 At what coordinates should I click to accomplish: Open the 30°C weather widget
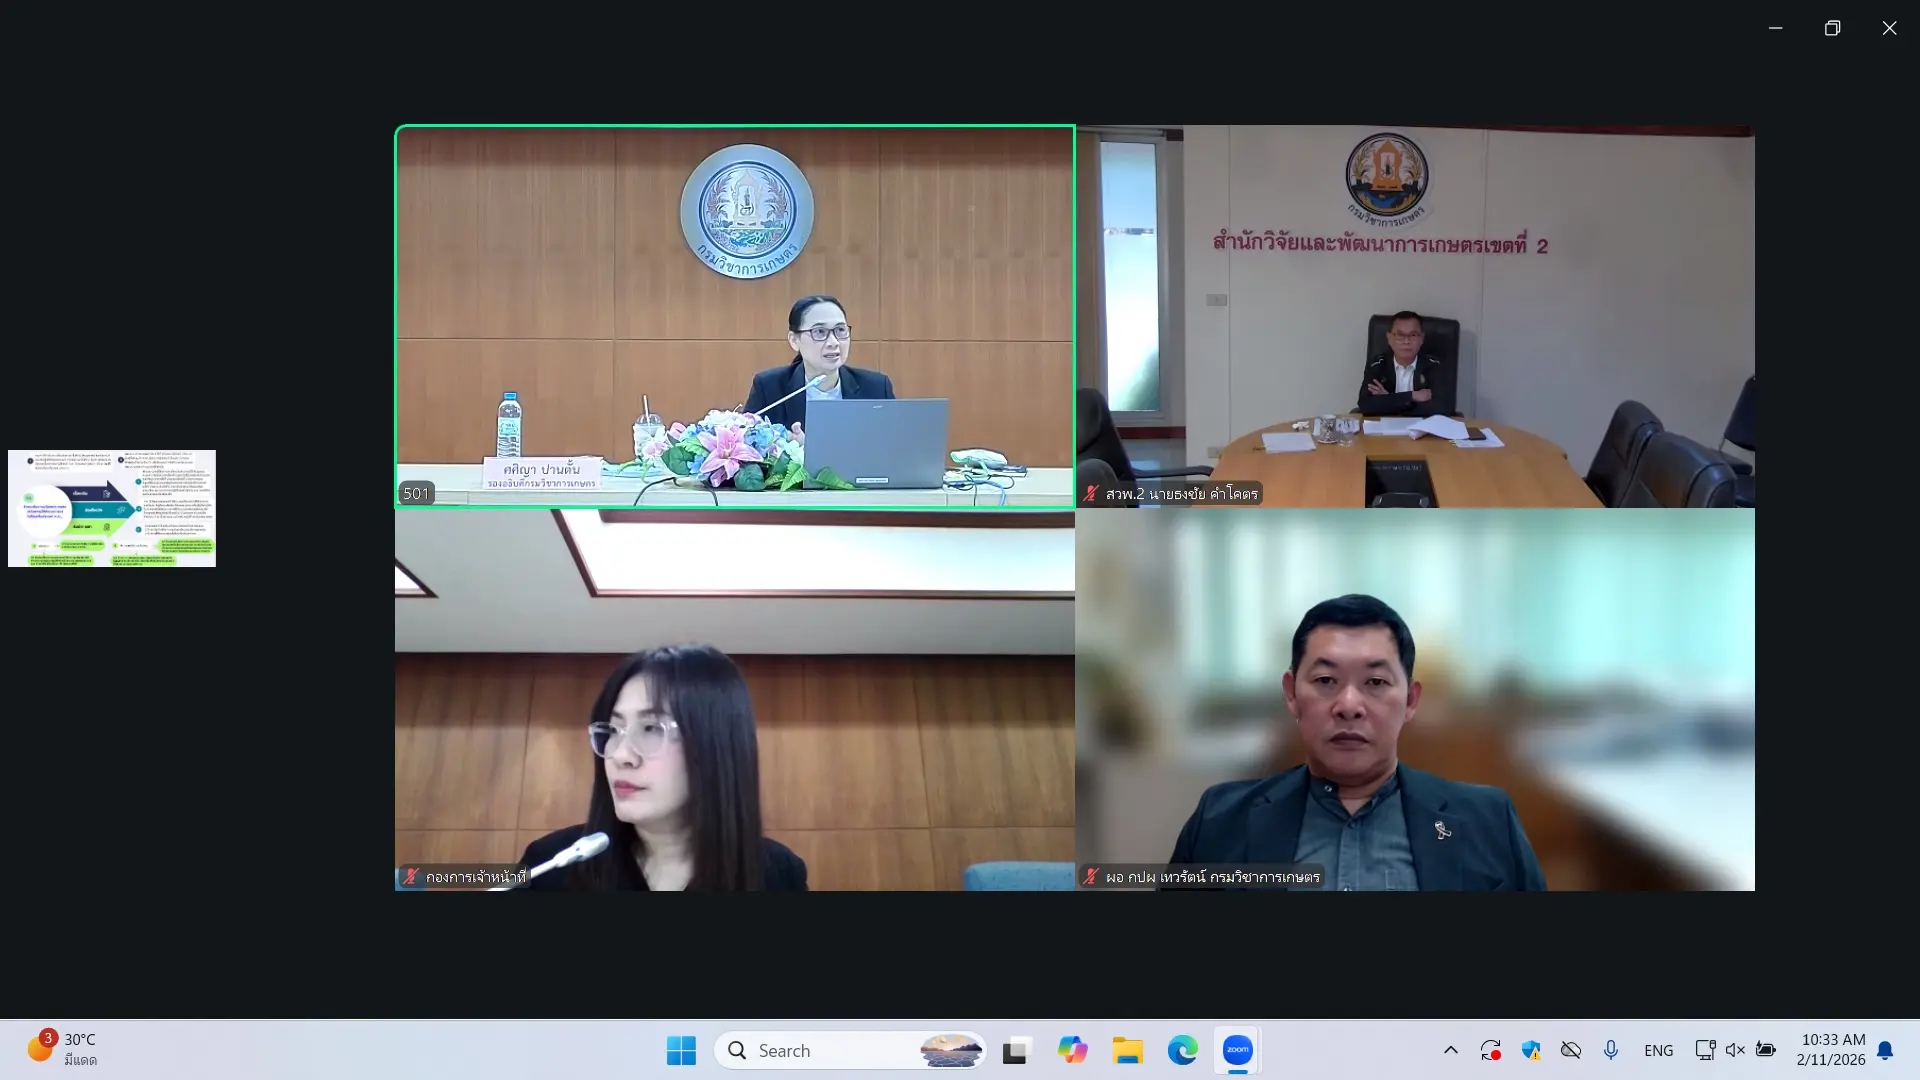(x=62, y=1050)
